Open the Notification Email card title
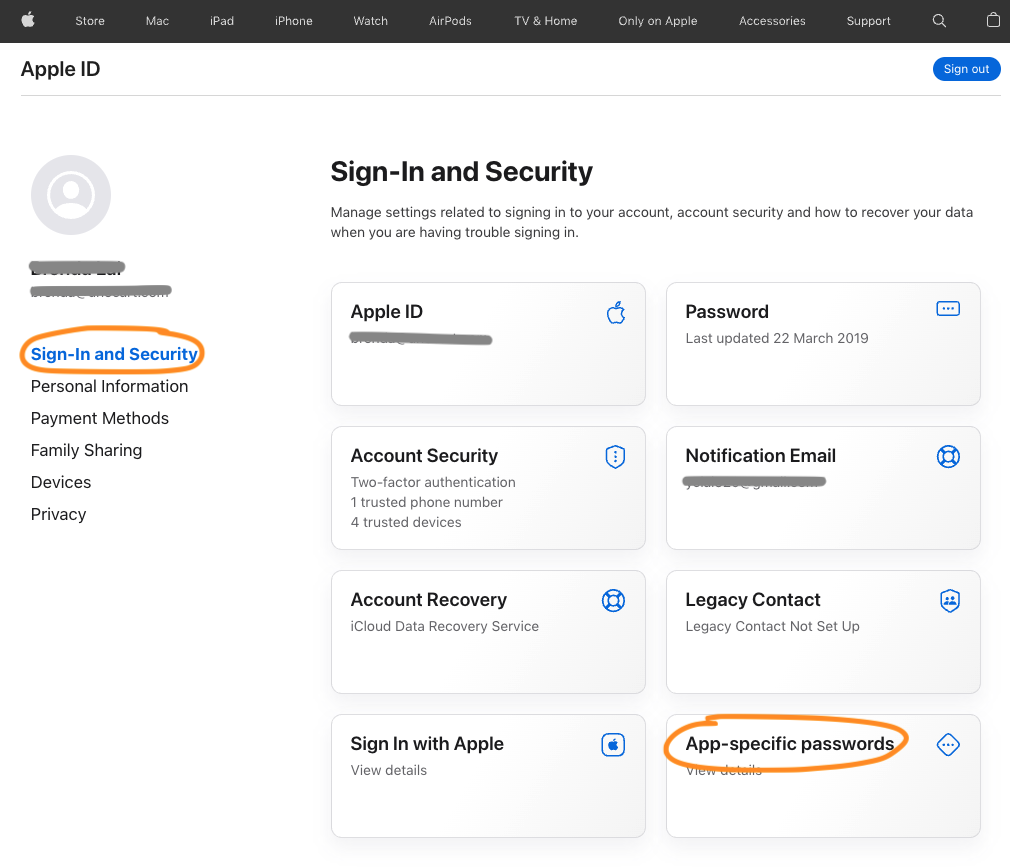This screenshot has width=1010, height=867. pos(760,455)
